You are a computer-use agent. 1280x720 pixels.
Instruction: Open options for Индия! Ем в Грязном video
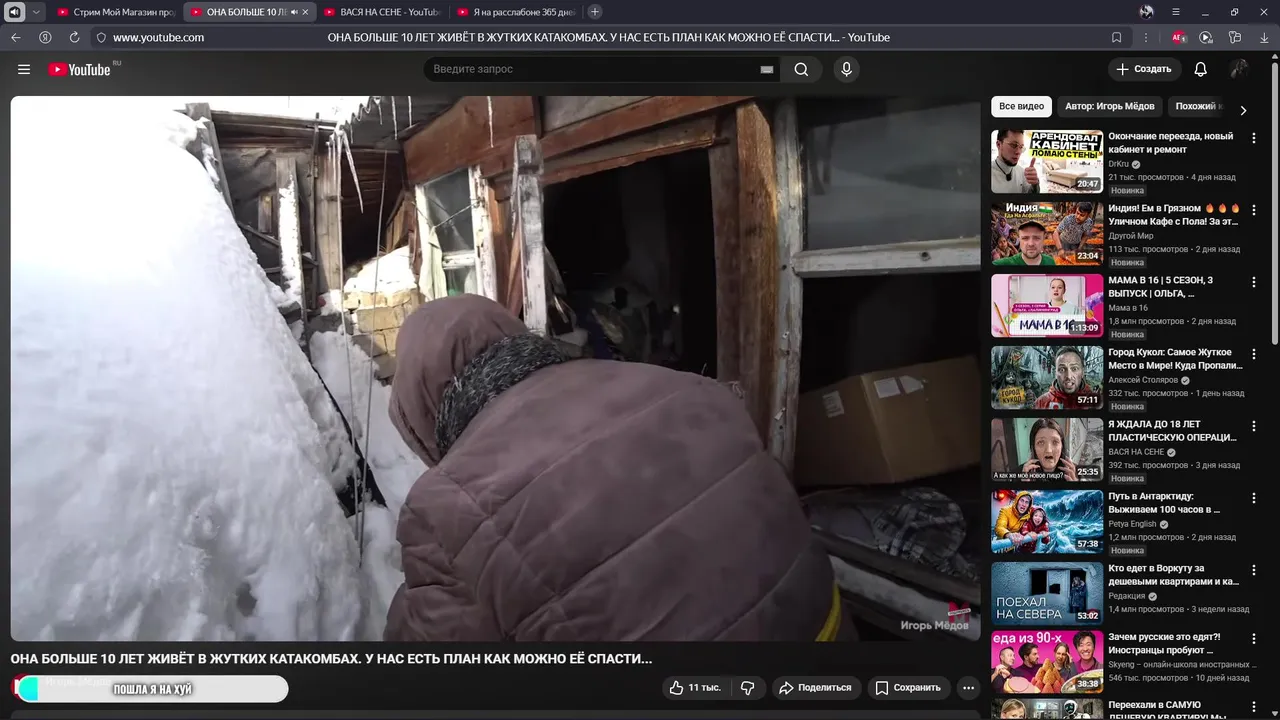(1254, 210)
